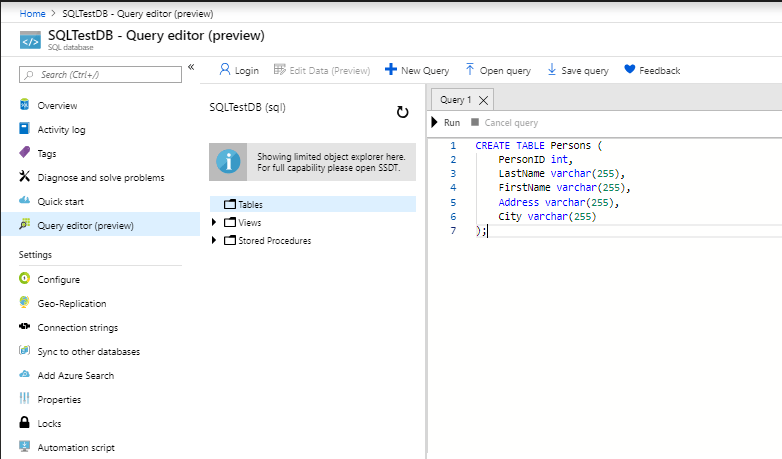Switch to the Query 1 tab
The image size is (782, 459).
click(455, 100)
